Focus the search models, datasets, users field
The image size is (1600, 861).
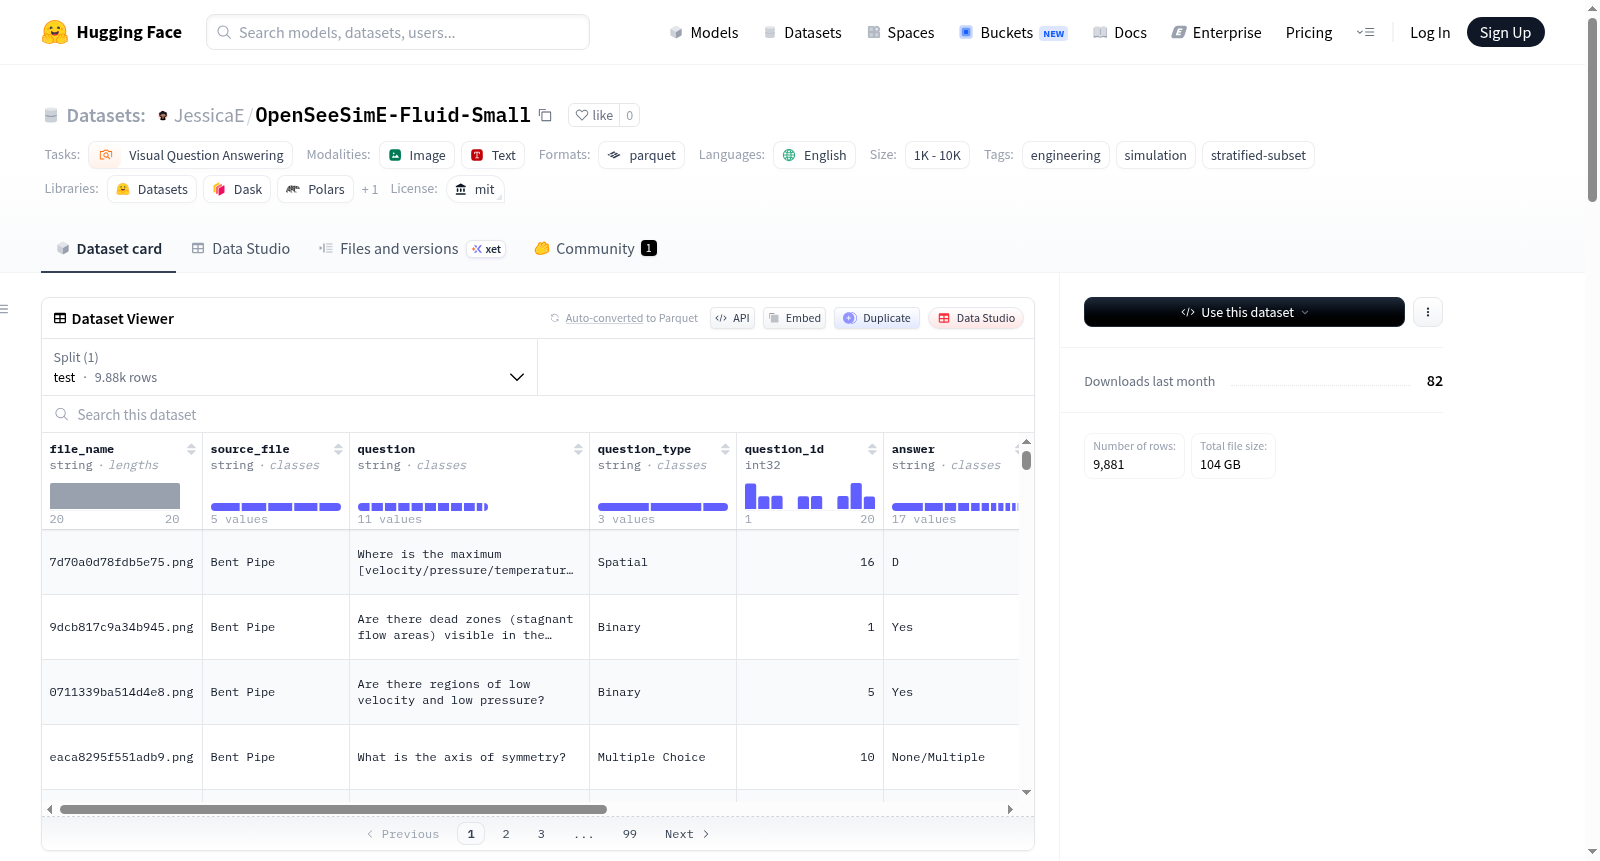(x=398, y=32)
